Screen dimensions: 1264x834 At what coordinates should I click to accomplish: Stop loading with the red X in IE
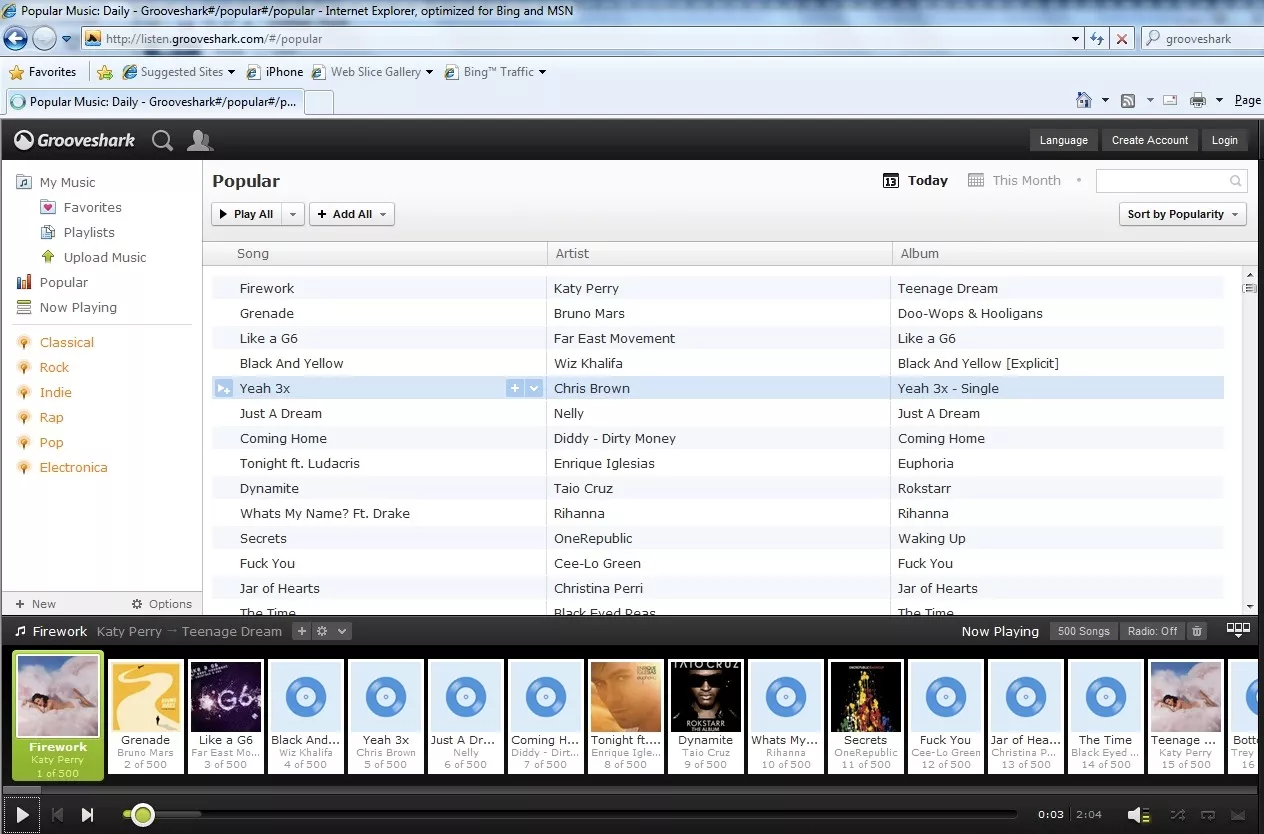pos(1122,39)
